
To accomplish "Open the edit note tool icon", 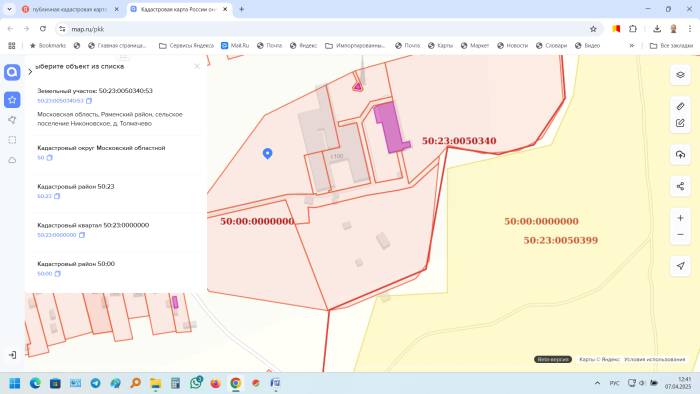I will coord(680,123).
